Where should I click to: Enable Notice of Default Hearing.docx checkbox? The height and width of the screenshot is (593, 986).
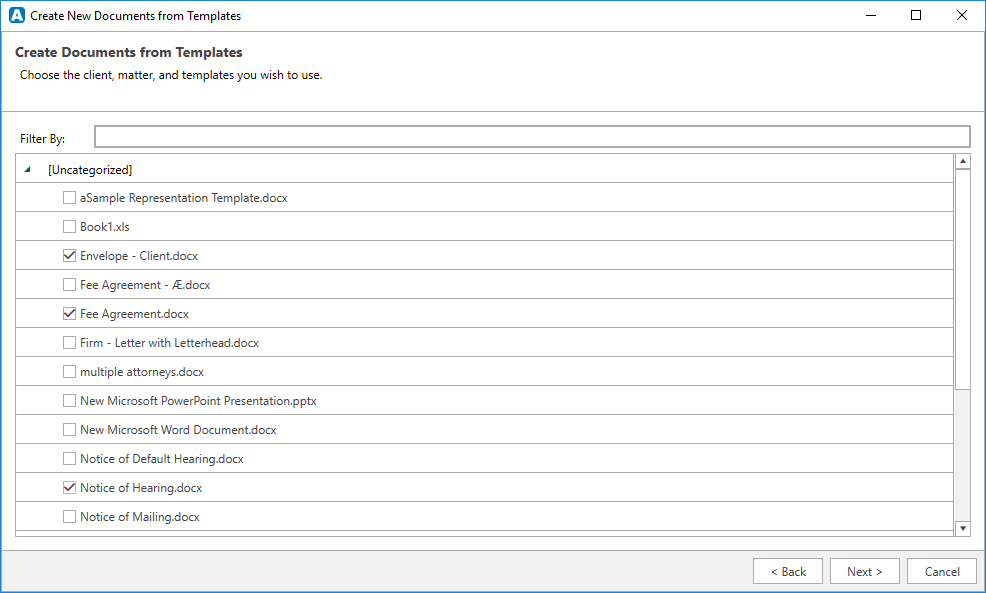pyautogui.click(x=69, y=459)
